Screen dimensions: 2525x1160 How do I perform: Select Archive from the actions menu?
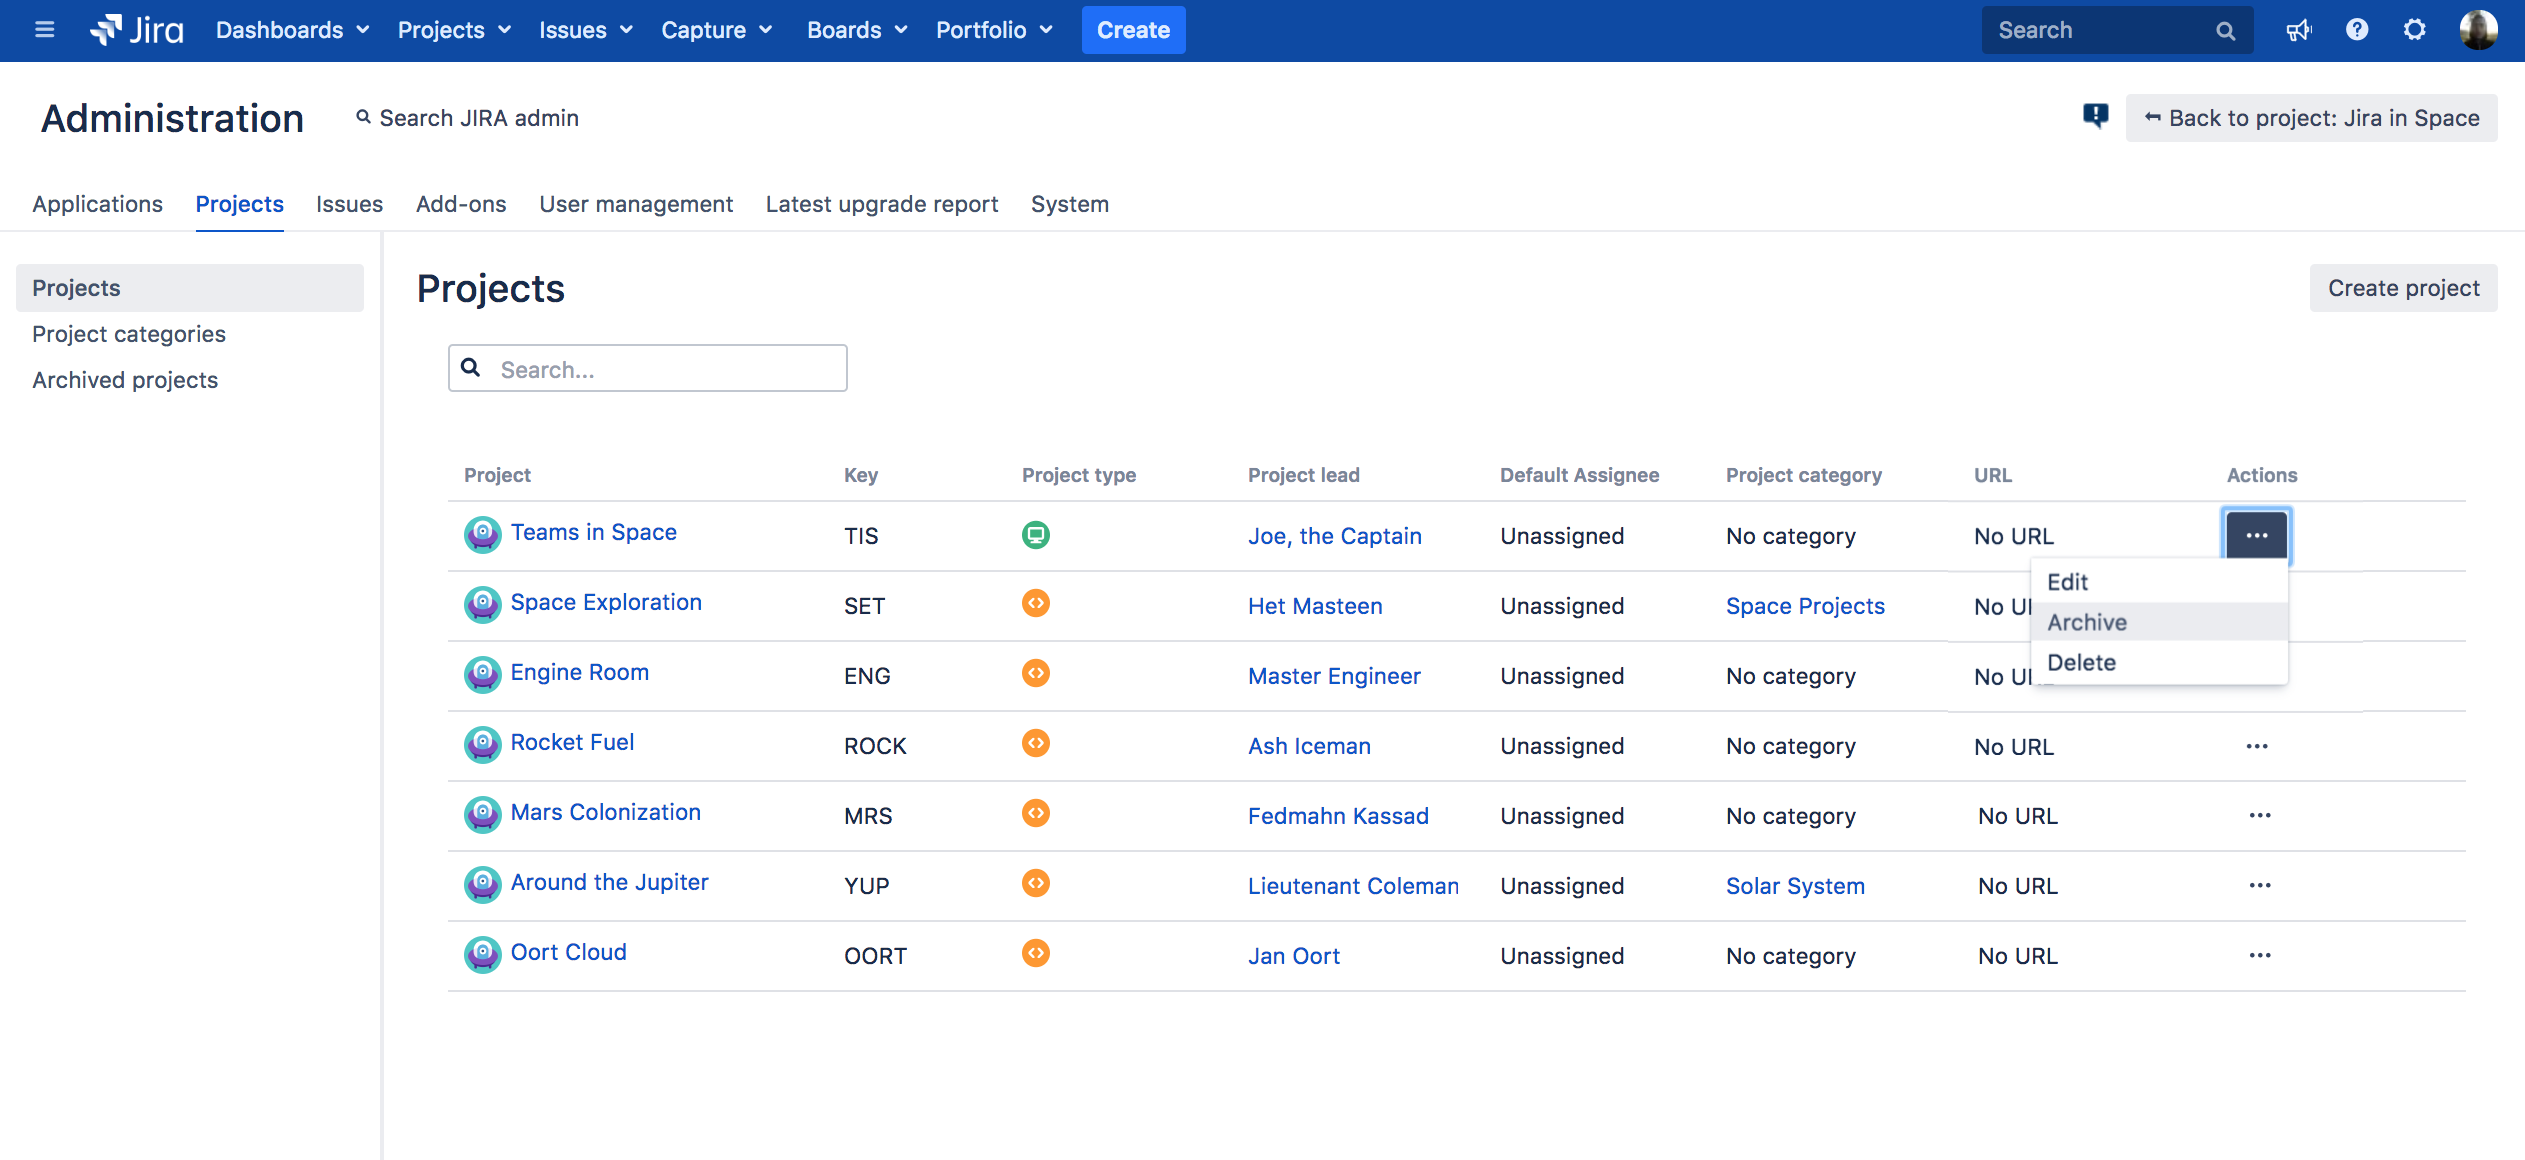pyautogui.click(x=2159, y=622)
